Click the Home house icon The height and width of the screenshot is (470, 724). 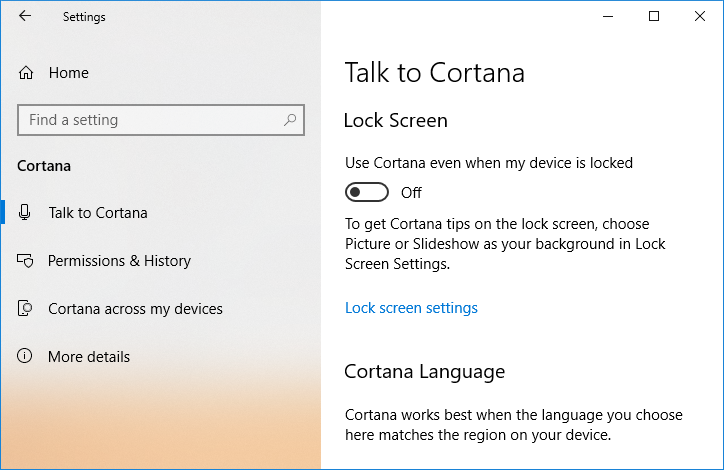coord(27,73)
